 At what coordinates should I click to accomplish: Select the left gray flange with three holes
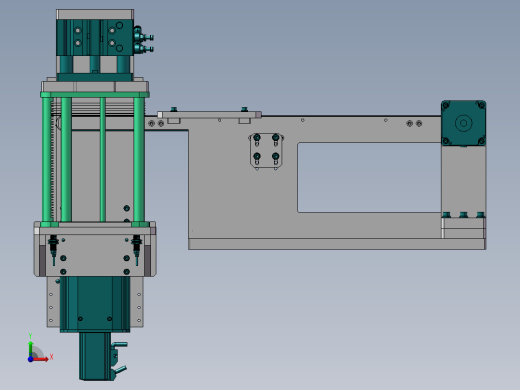point(53,302)
